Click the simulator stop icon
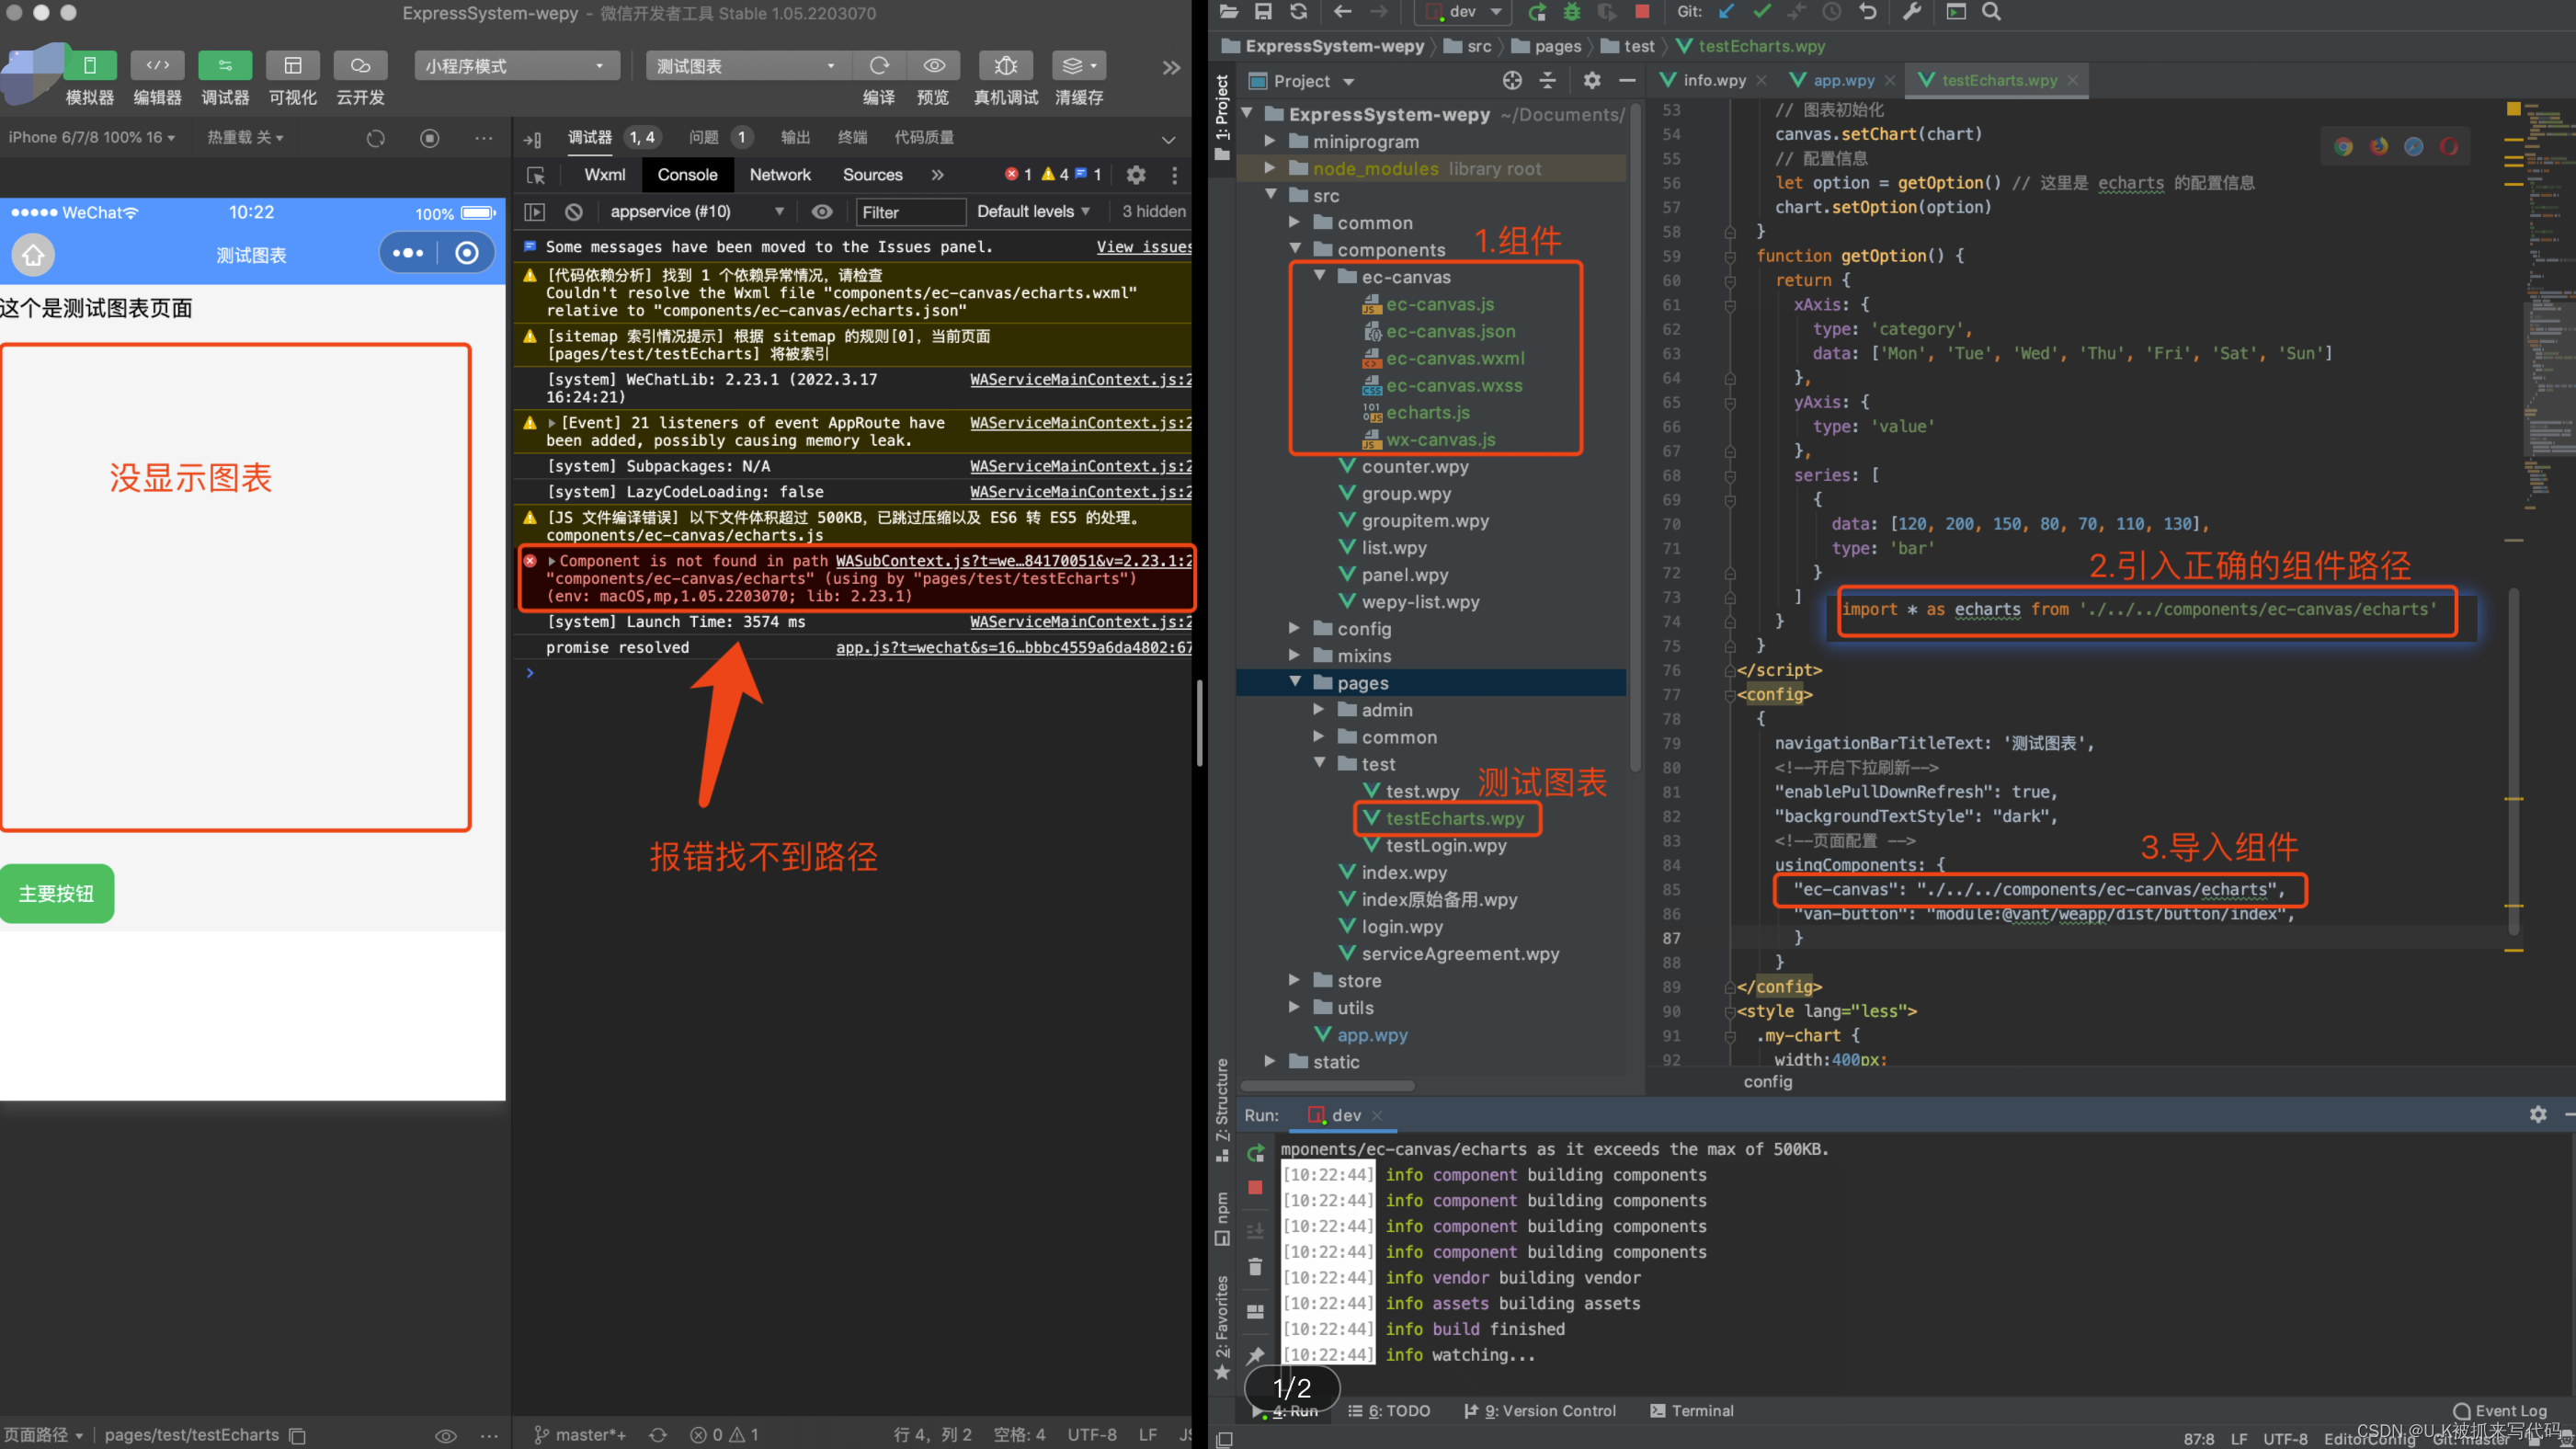The height and width of the screenshot is (1449, 2576). pos(430,138)
